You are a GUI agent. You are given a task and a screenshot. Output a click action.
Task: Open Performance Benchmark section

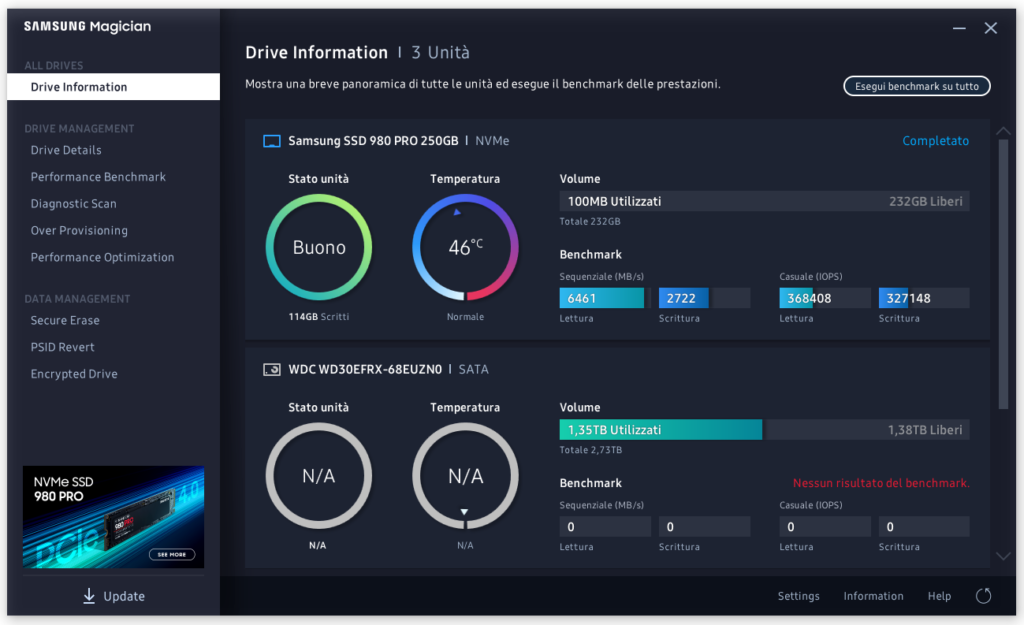pyautogui.click(x=98, y=177)
